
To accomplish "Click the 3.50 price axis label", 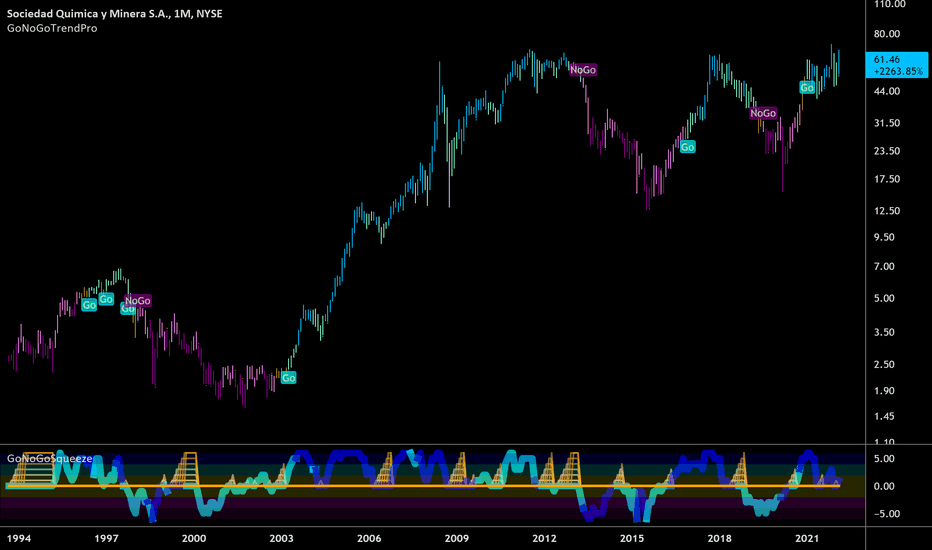I will pos(884,332).
